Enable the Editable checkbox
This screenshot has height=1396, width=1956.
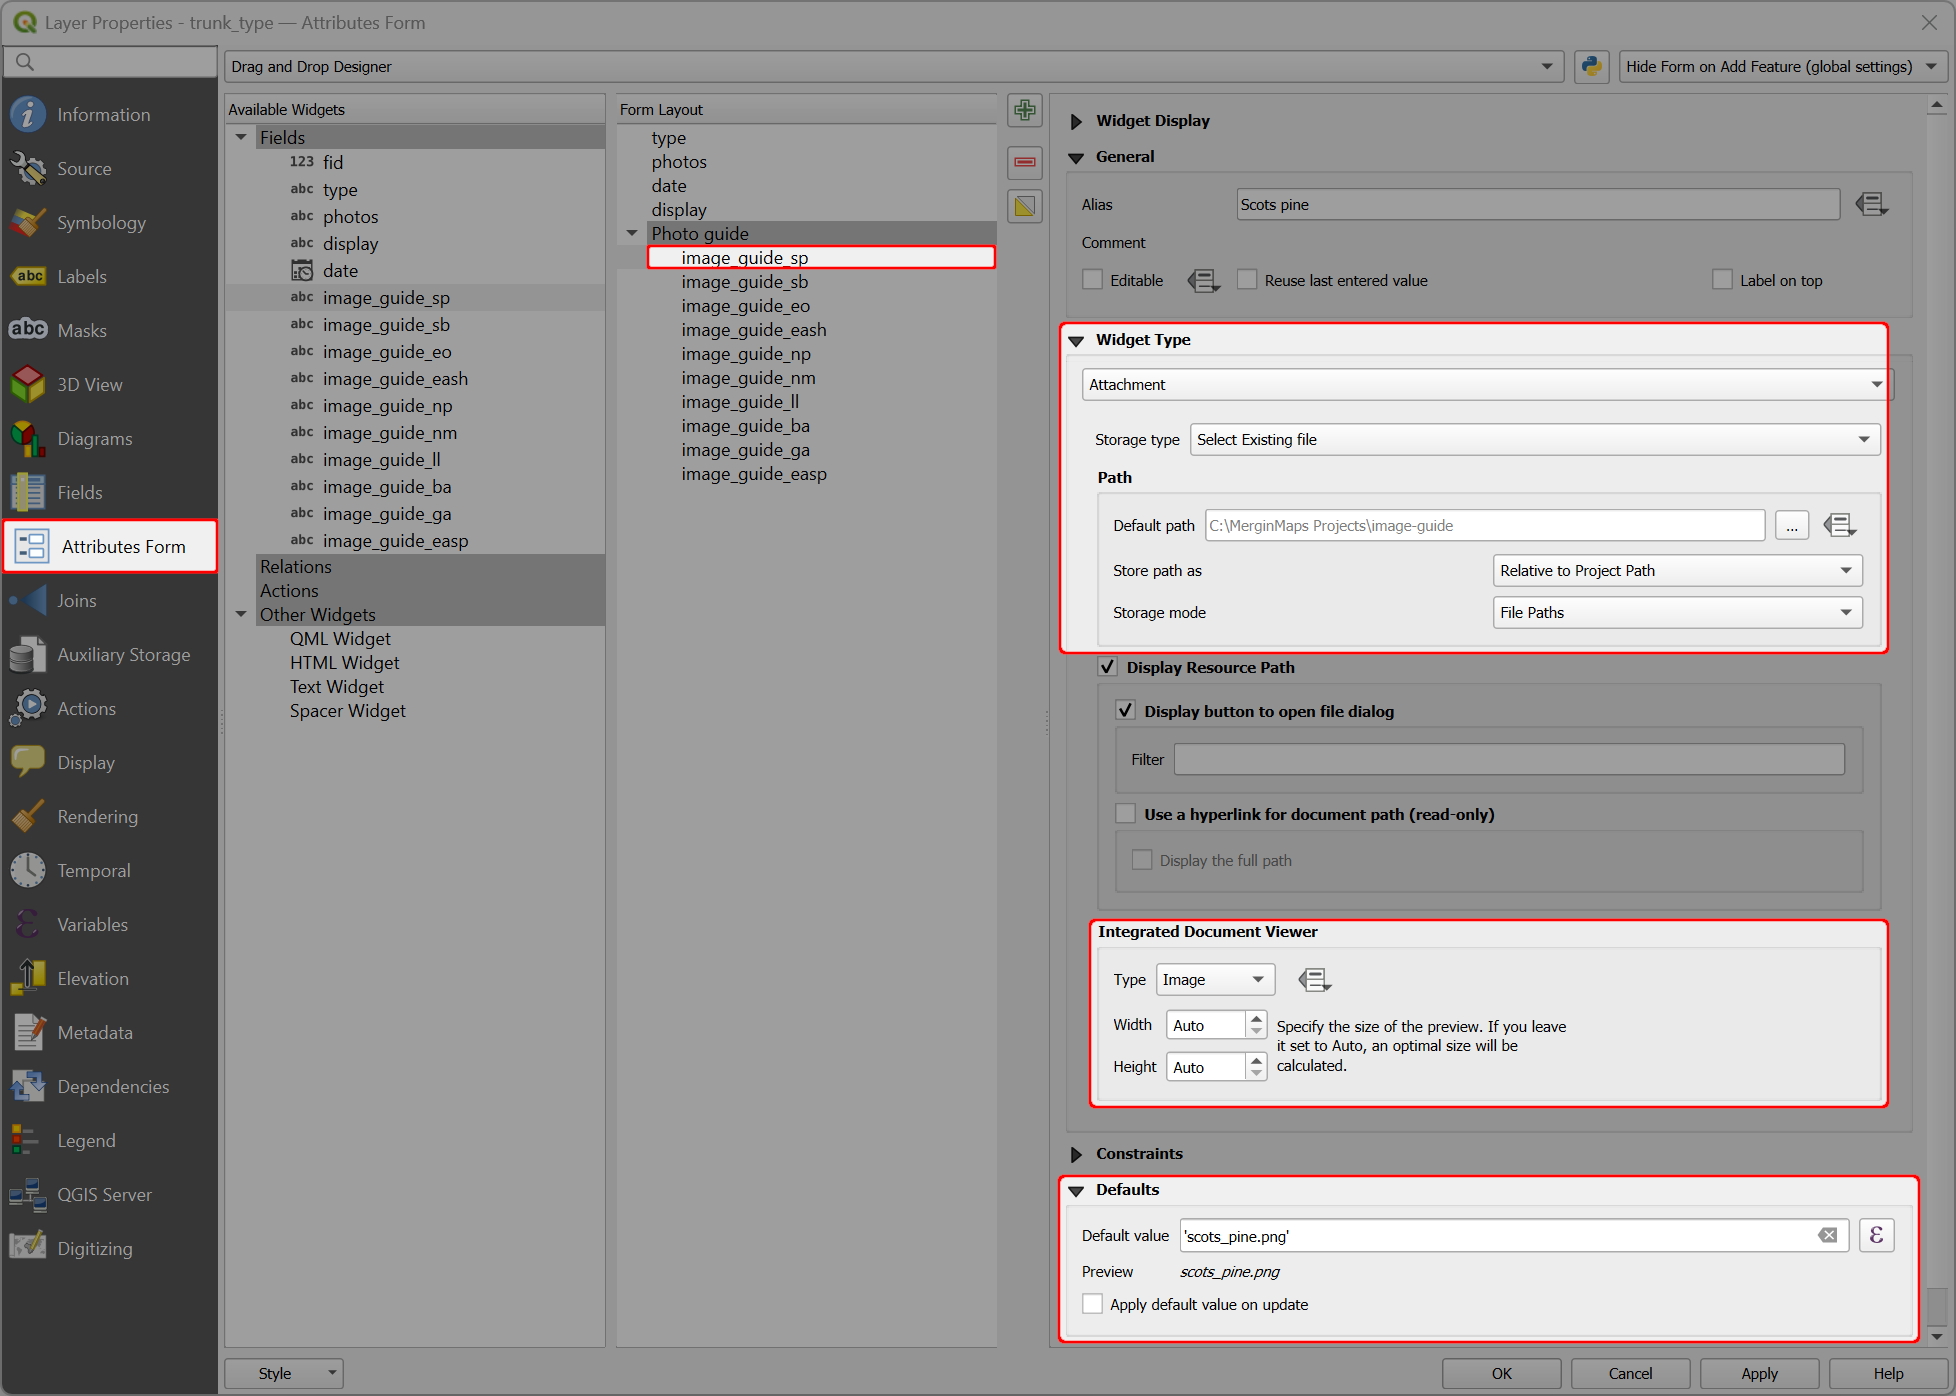tap(1092, 280)
